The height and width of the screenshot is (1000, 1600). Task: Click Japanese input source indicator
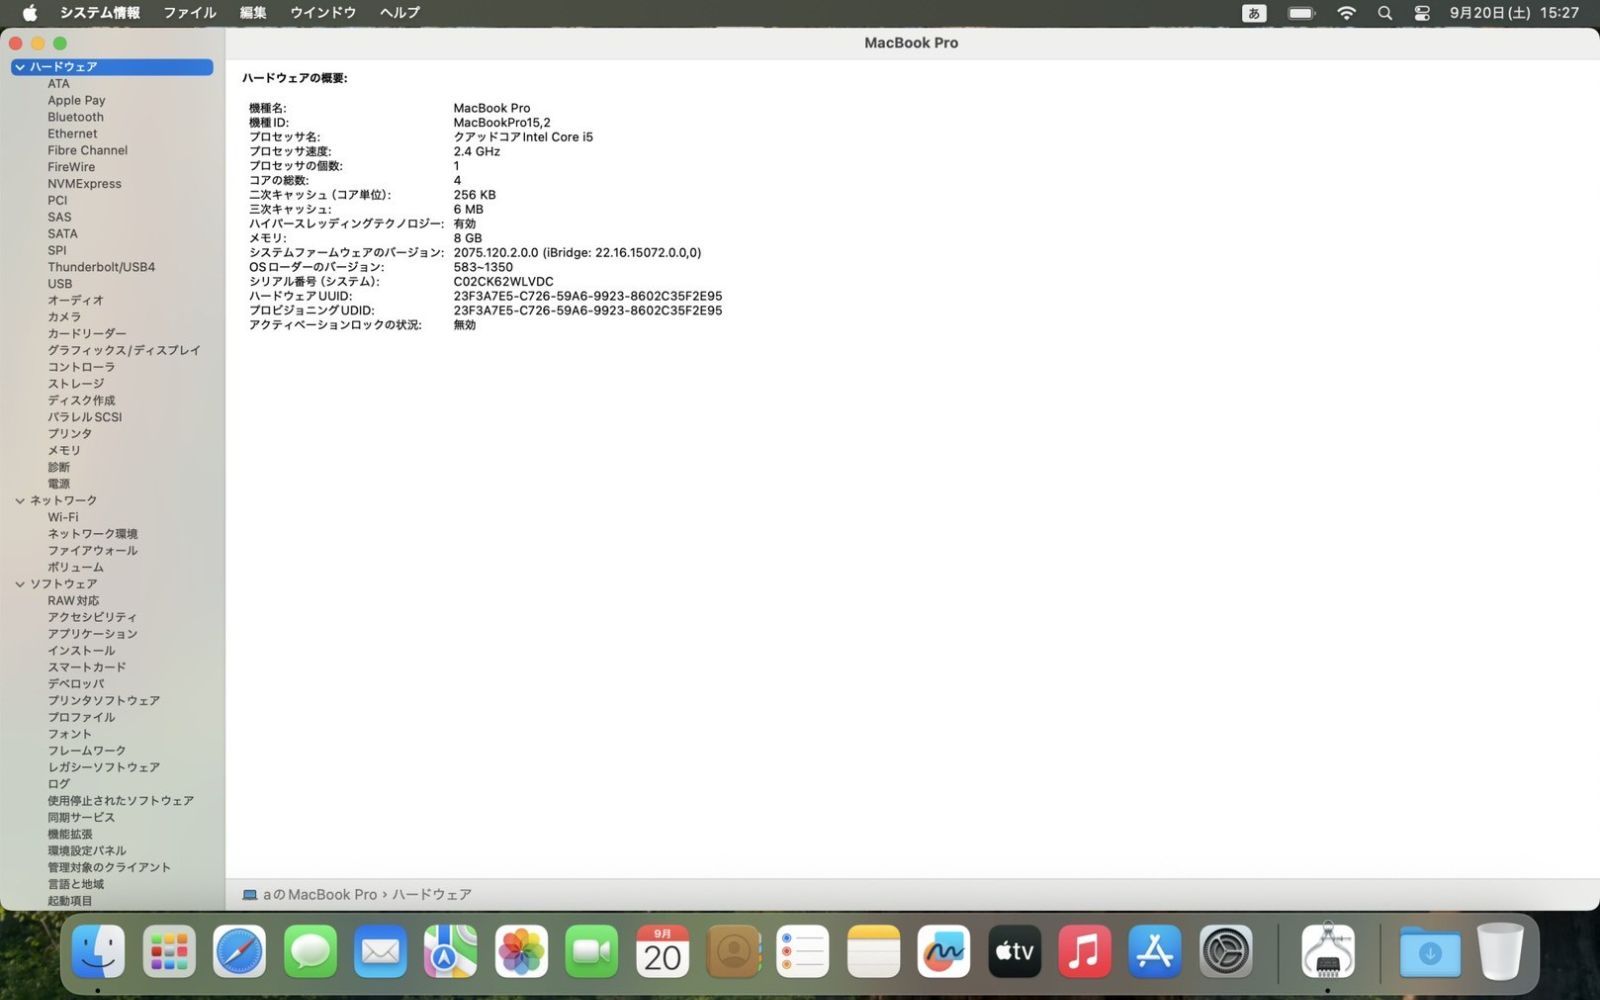point(1254,13)
